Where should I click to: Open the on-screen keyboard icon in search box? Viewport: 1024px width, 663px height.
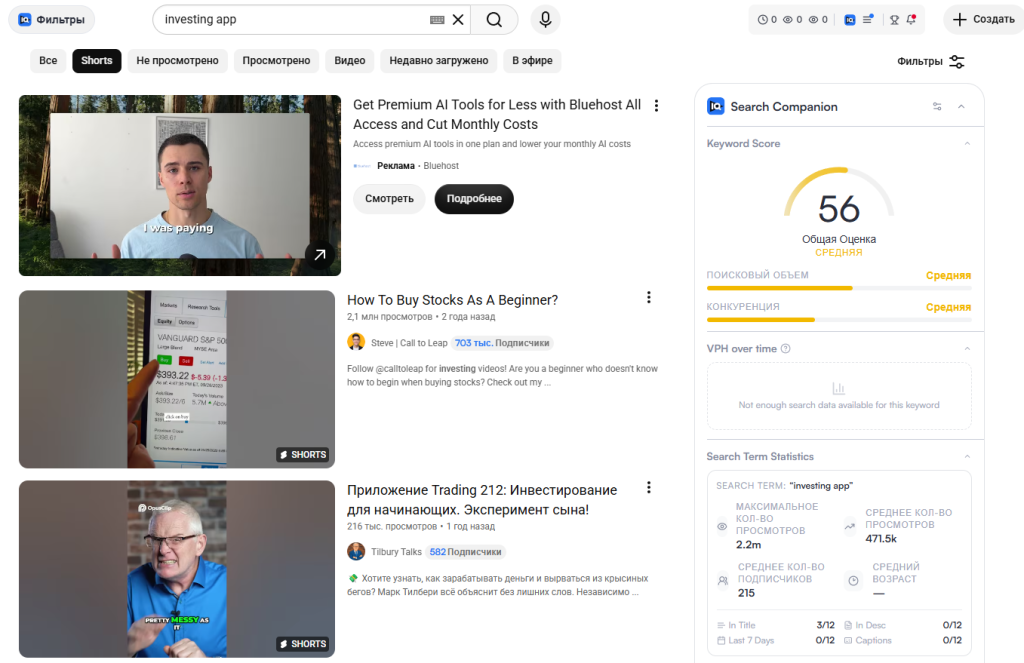(x=437, y=20)
